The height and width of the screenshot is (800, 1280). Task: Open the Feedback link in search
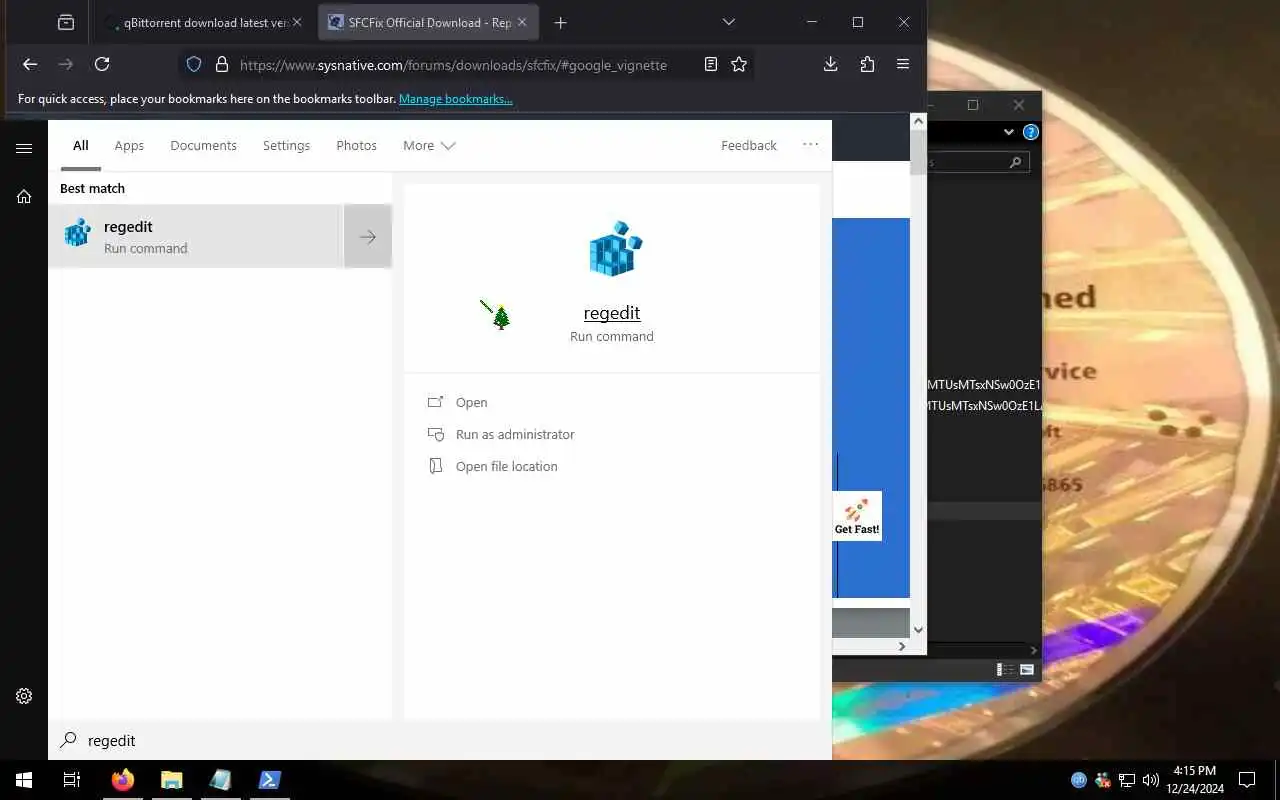(x=749, y=145)
